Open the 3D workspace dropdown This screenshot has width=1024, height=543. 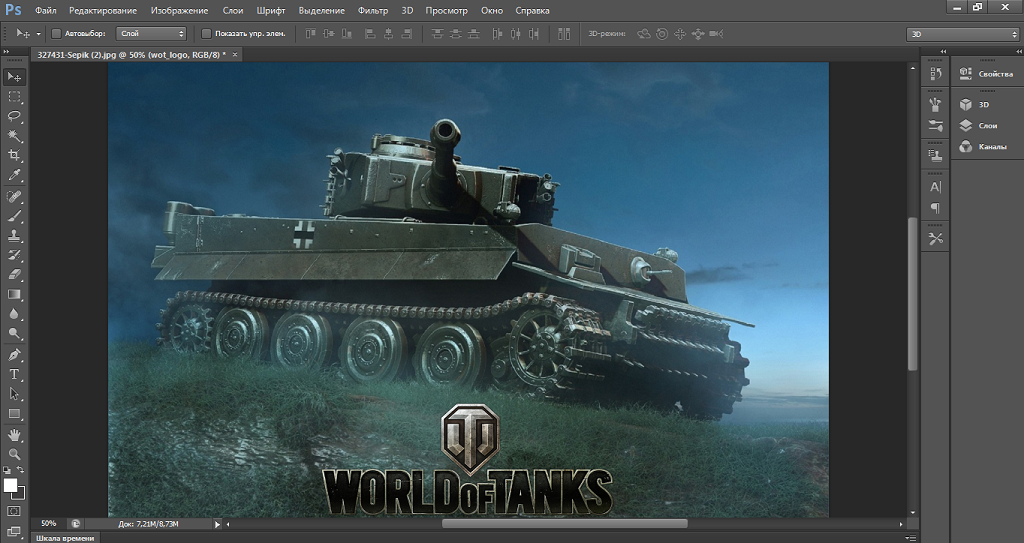coord(963,34)
